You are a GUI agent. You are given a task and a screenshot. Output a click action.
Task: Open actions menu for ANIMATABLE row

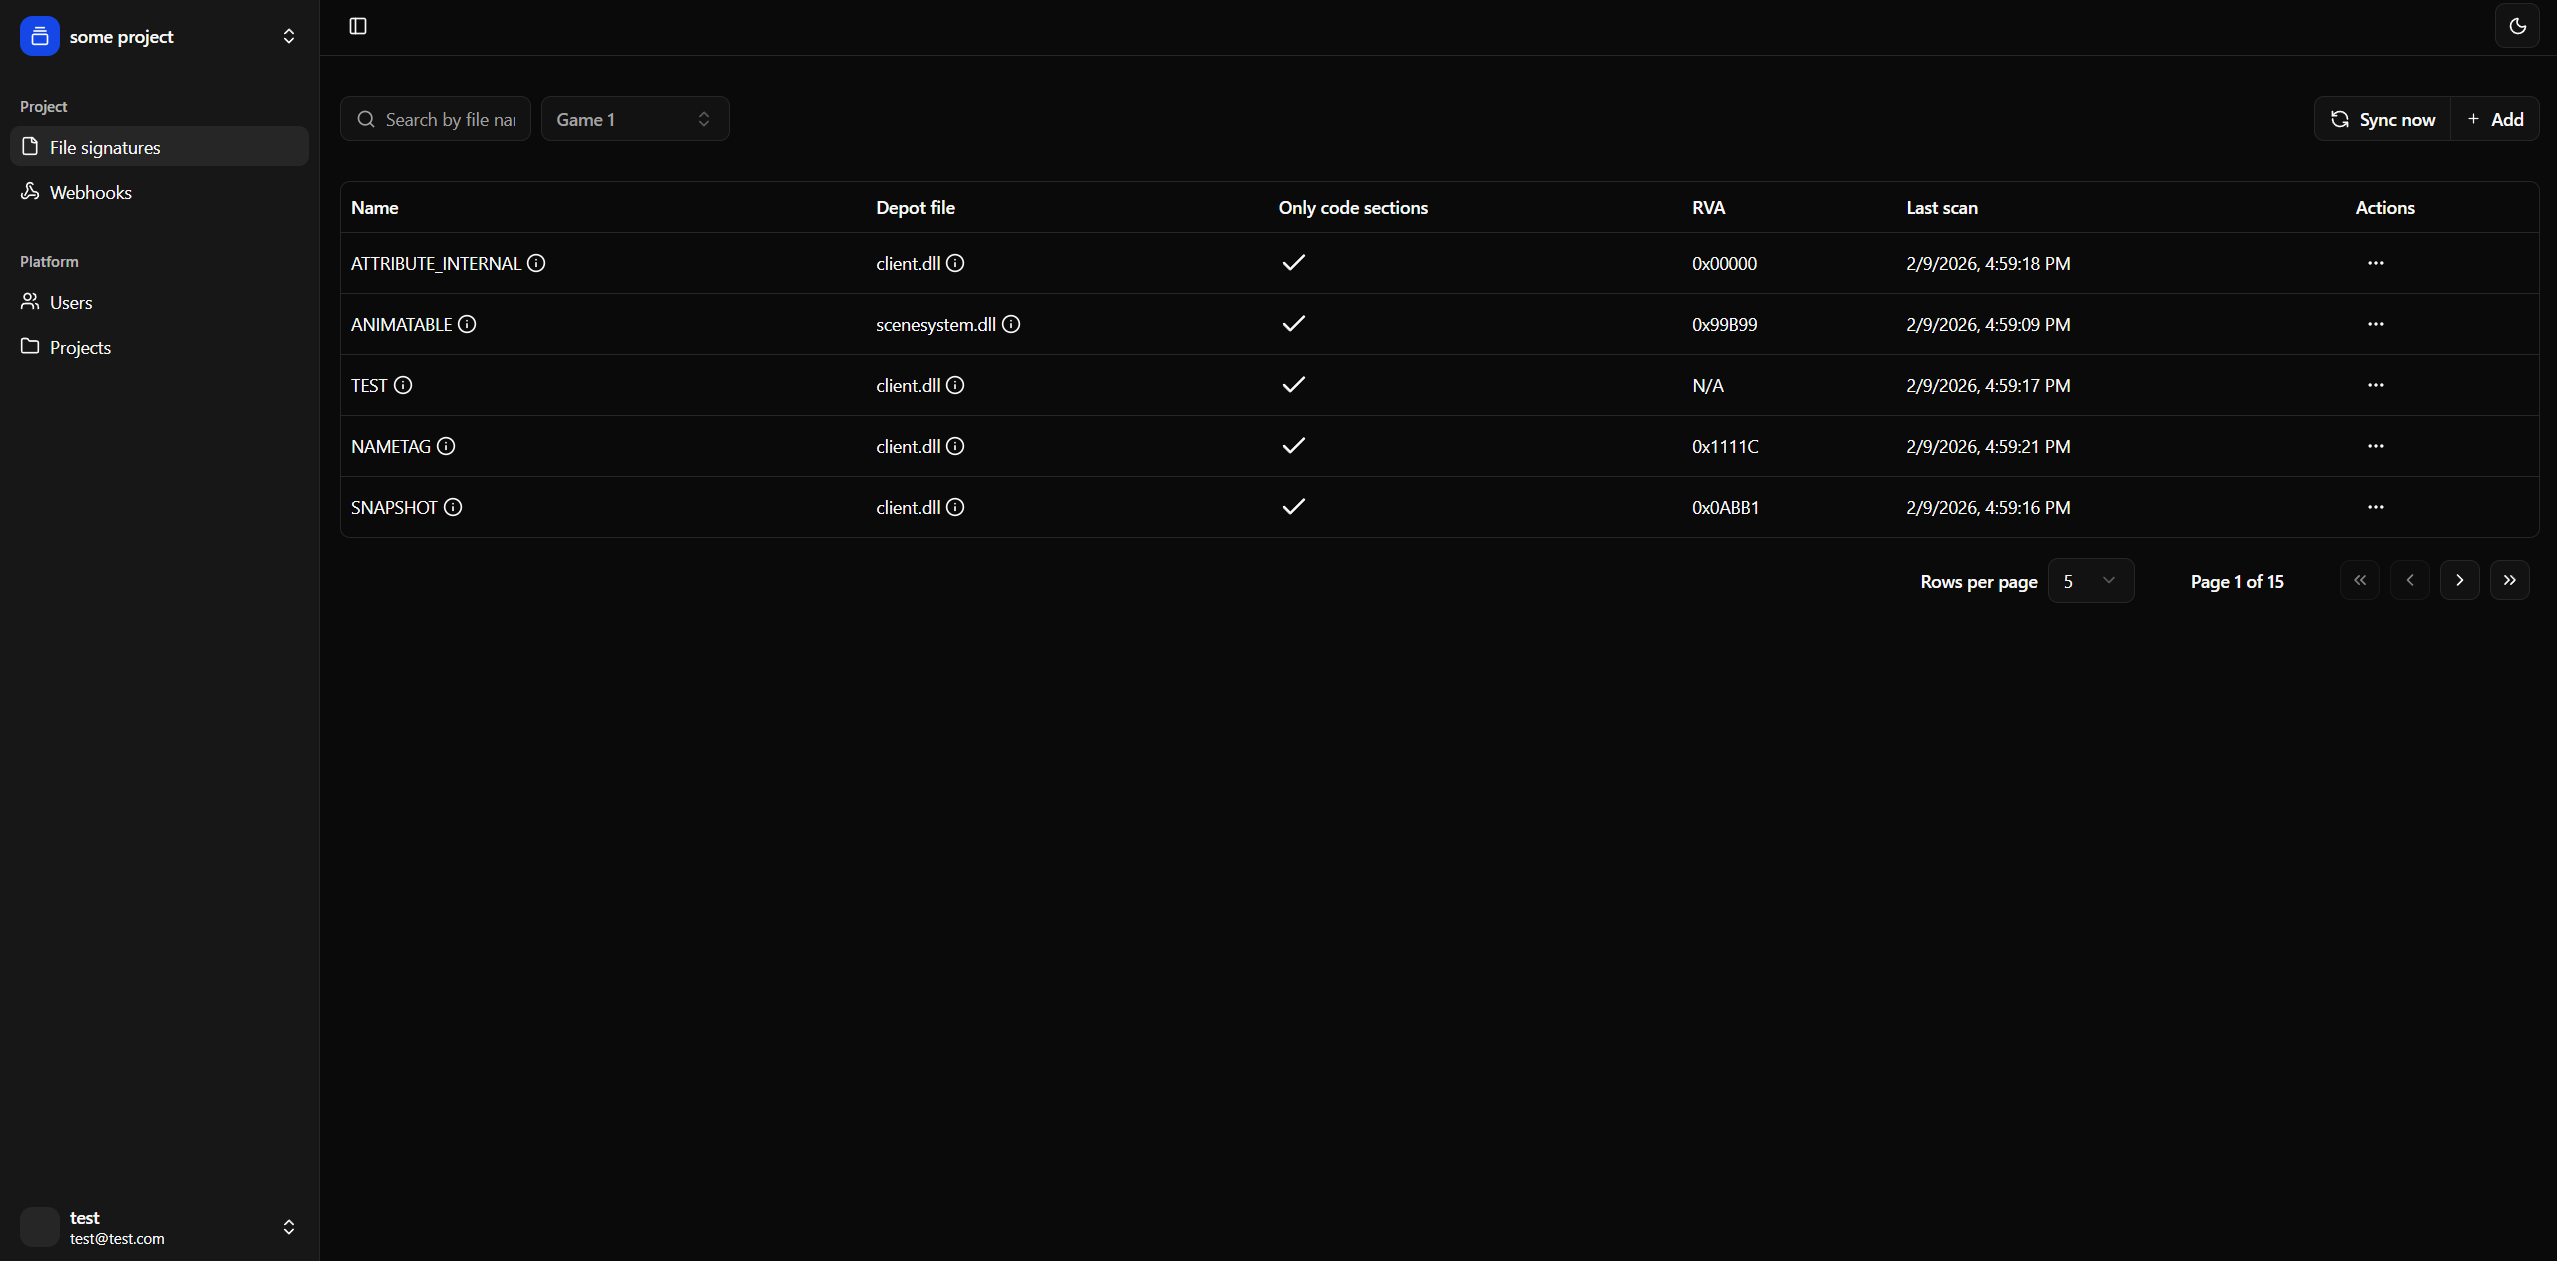(2375, 324)
